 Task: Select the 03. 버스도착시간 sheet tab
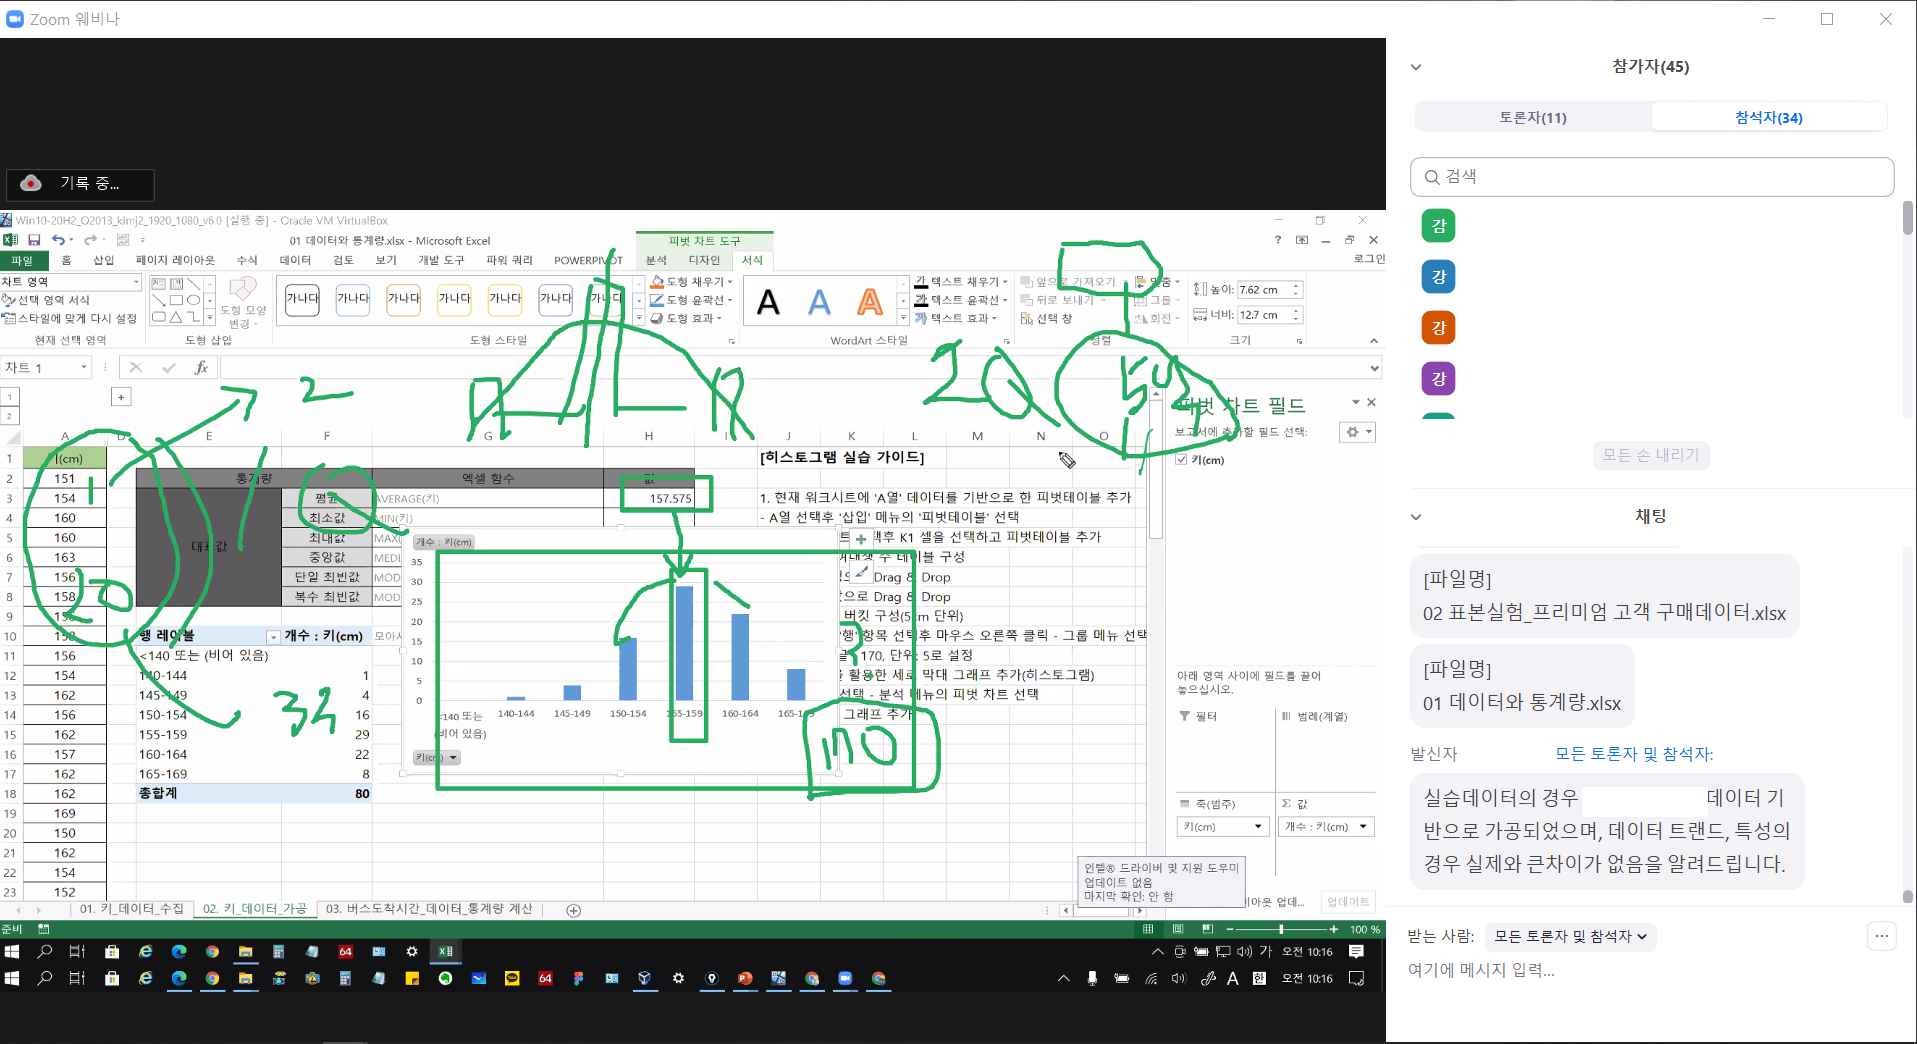[x=429, y=909]
